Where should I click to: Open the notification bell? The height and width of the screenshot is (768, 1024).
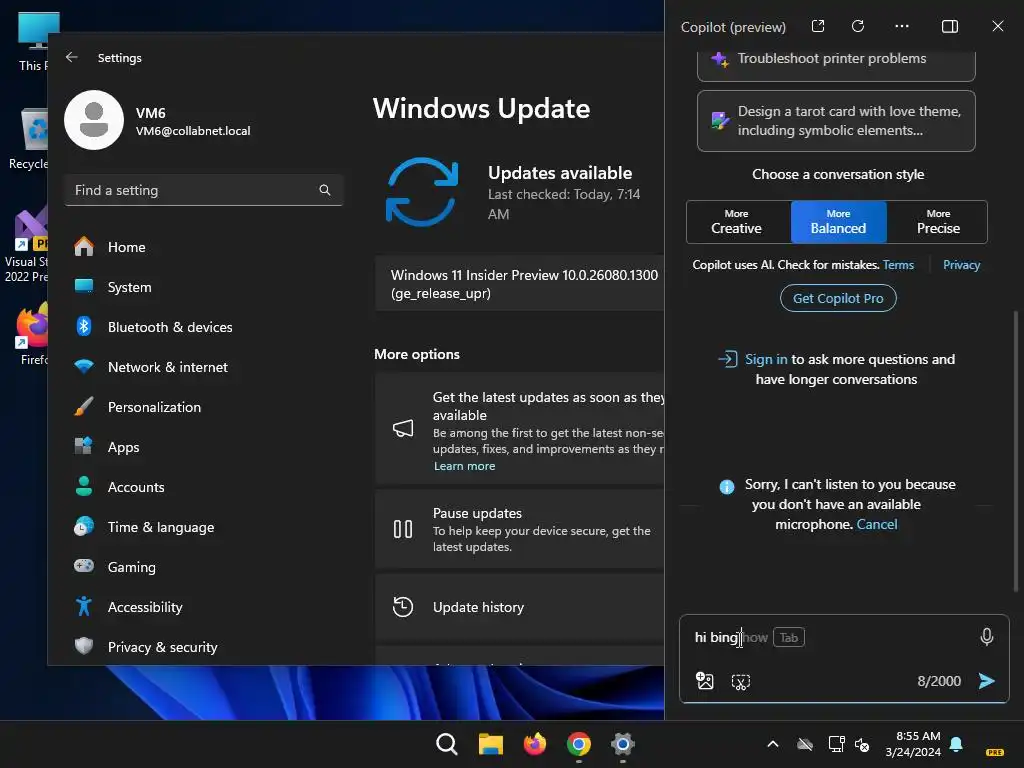tap(956, 744)
